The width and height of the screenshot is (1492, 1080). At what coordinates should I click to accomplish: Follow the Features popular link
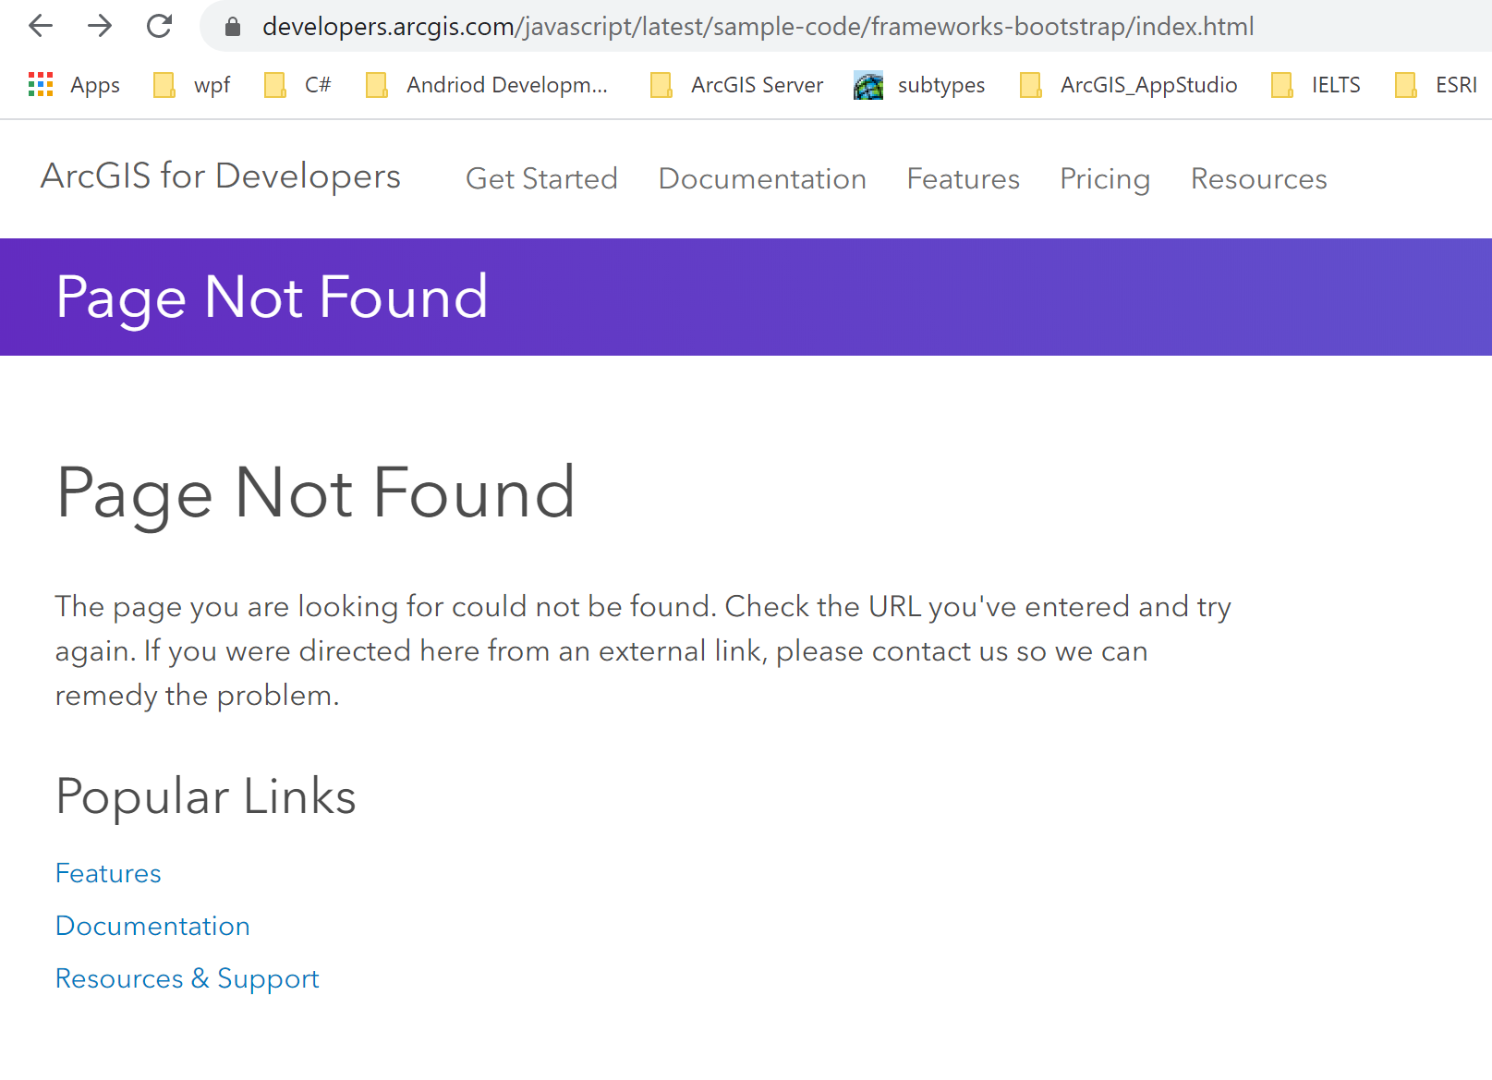point(108,873)
